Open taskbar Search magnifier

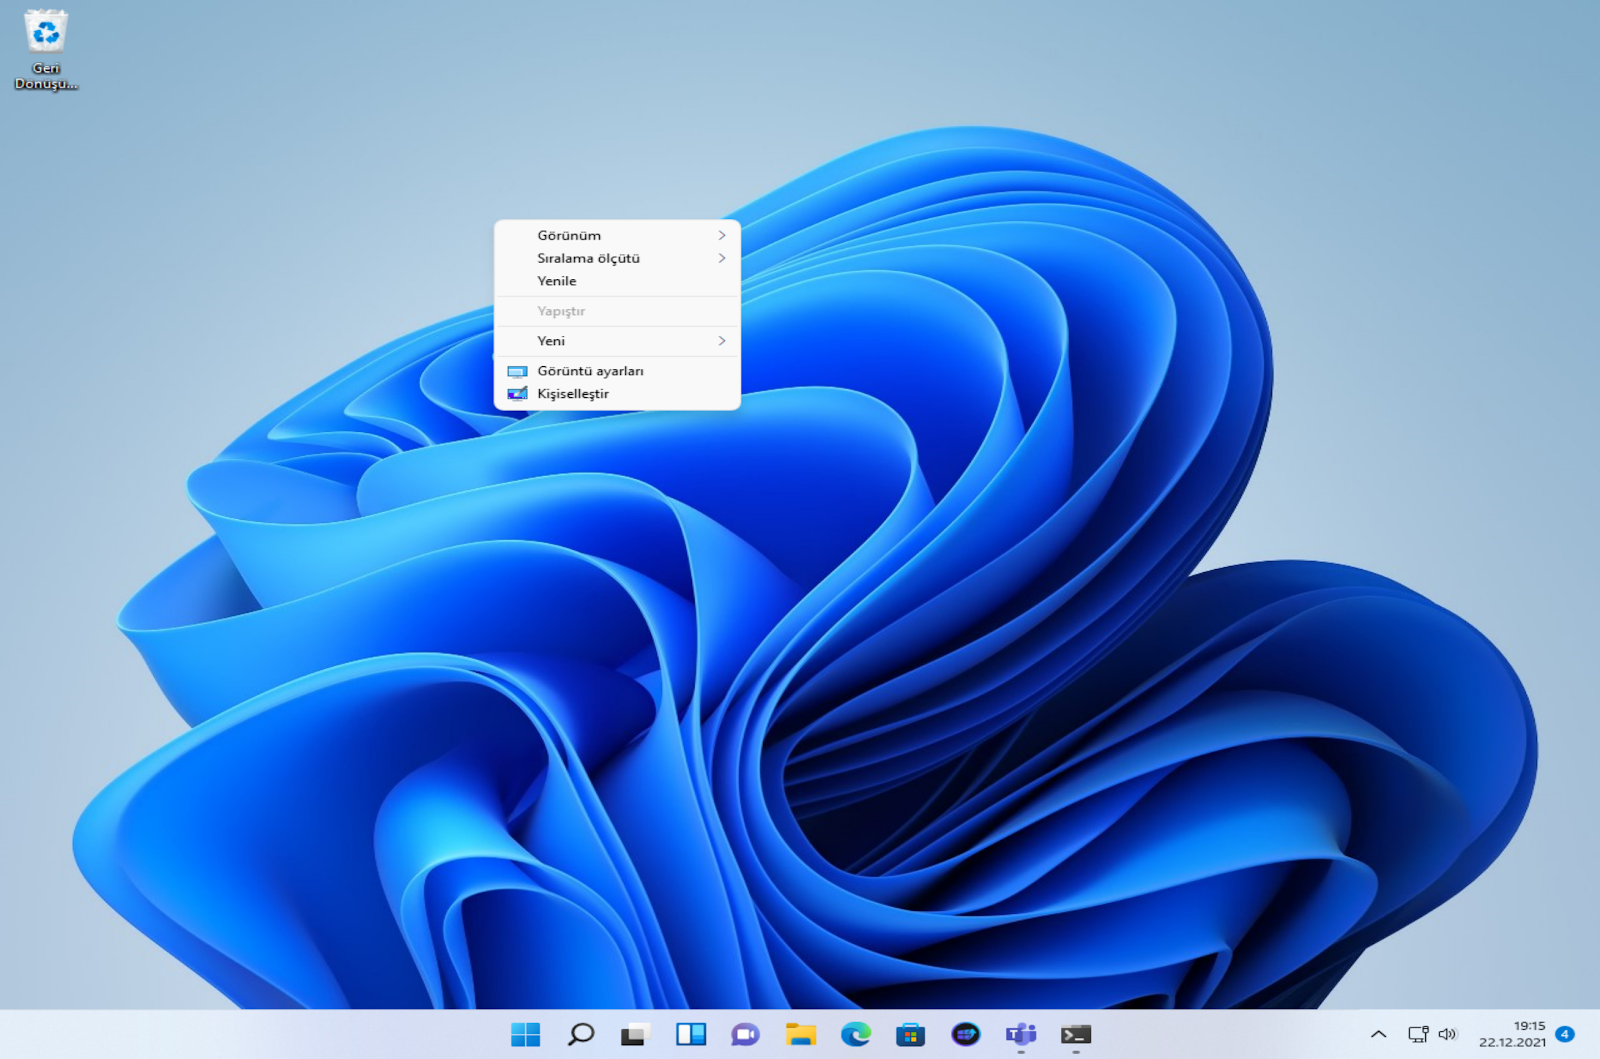pyautogui.click(x=580, y=1034)
